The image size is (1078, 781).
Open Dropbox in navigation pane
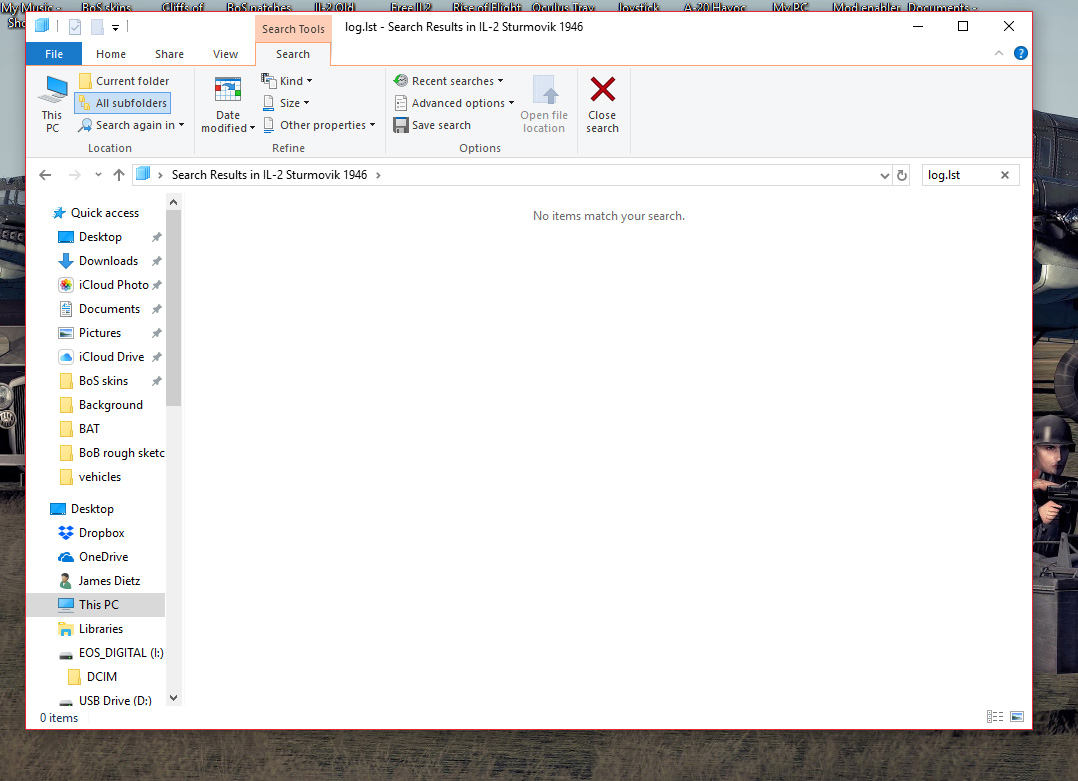(x=102, y=534)
